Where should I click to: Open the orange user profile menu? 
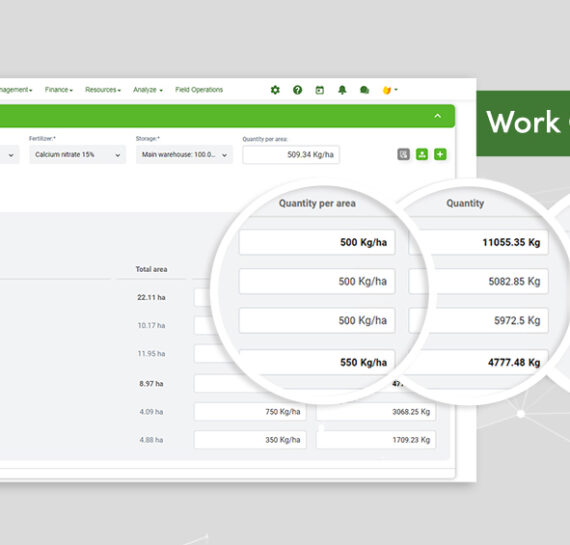tap(390, 90)
